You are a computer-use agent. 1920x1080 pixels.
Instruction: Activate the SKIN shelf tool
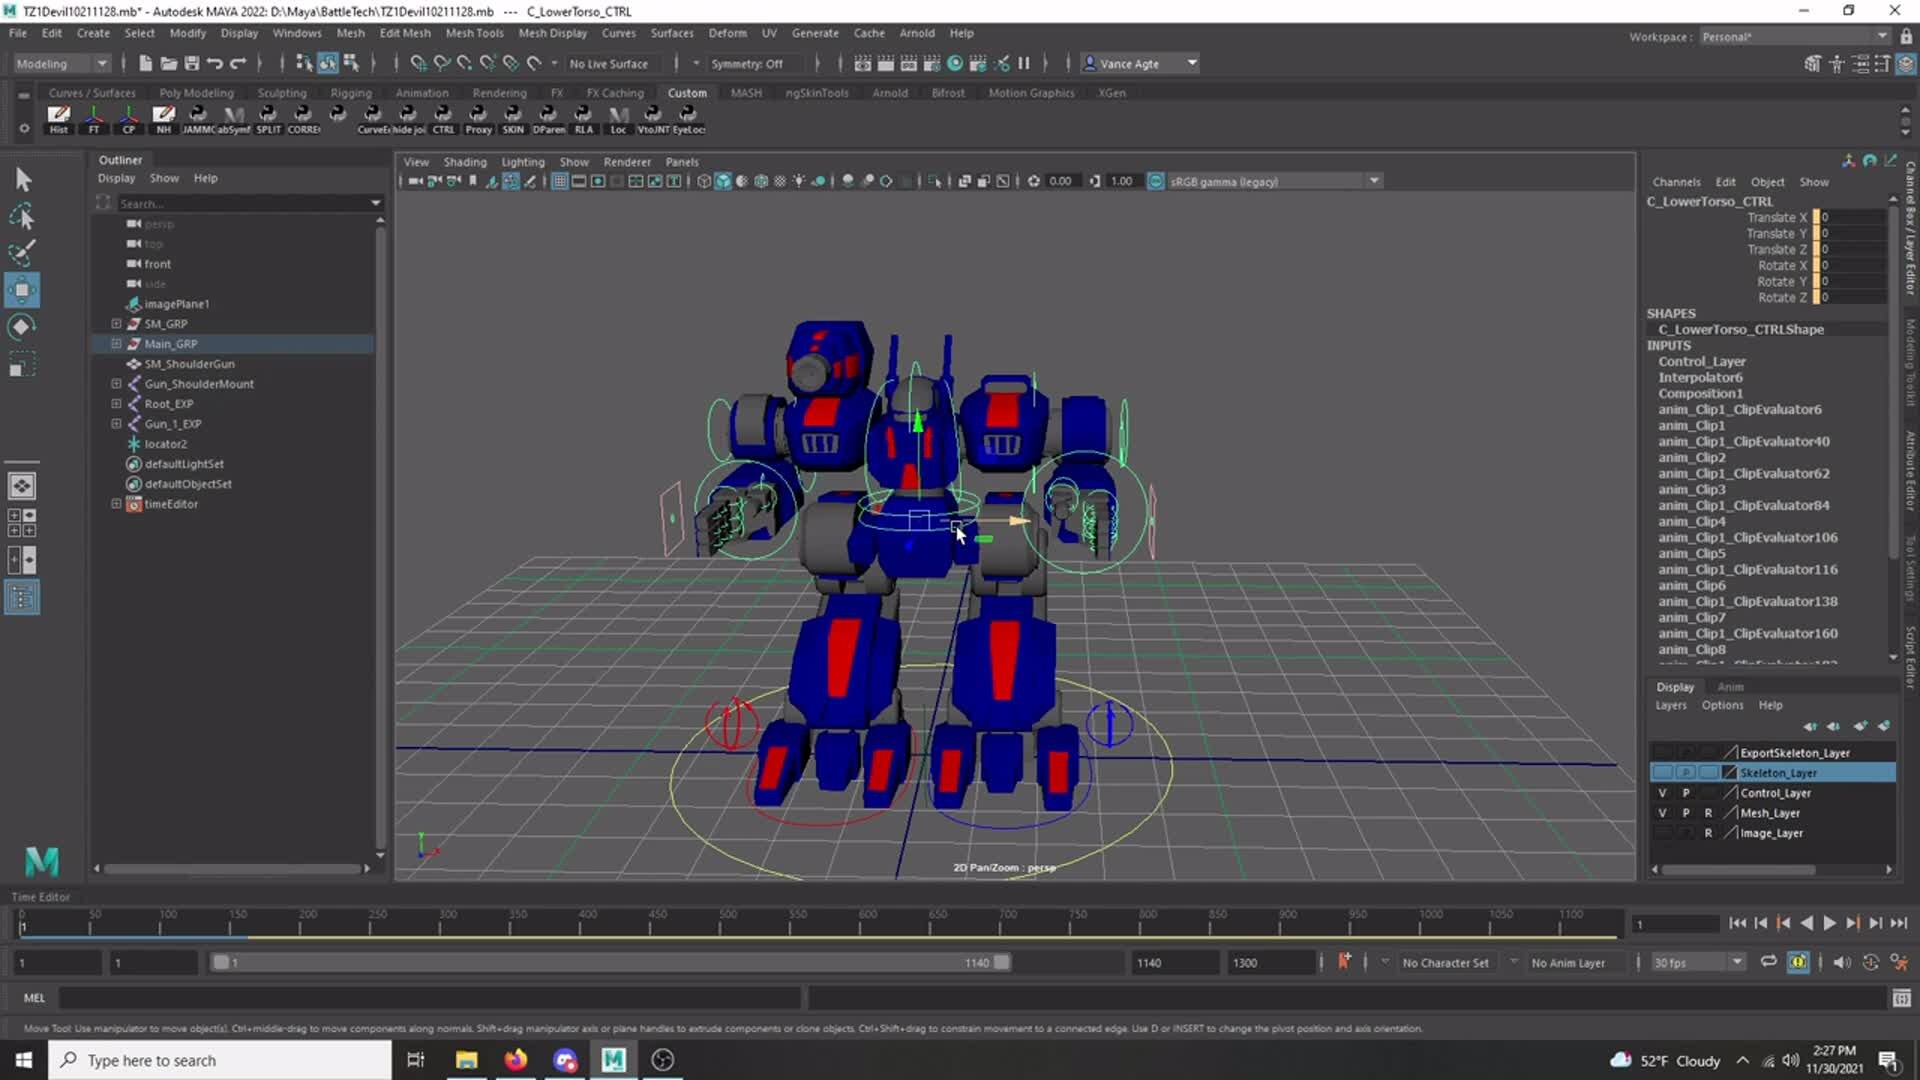point(513,118)
